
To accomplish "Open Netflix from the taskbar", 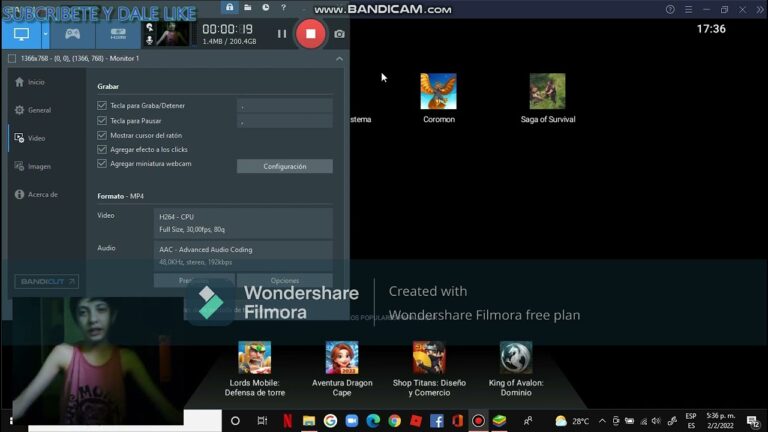I will pos(288,421).
